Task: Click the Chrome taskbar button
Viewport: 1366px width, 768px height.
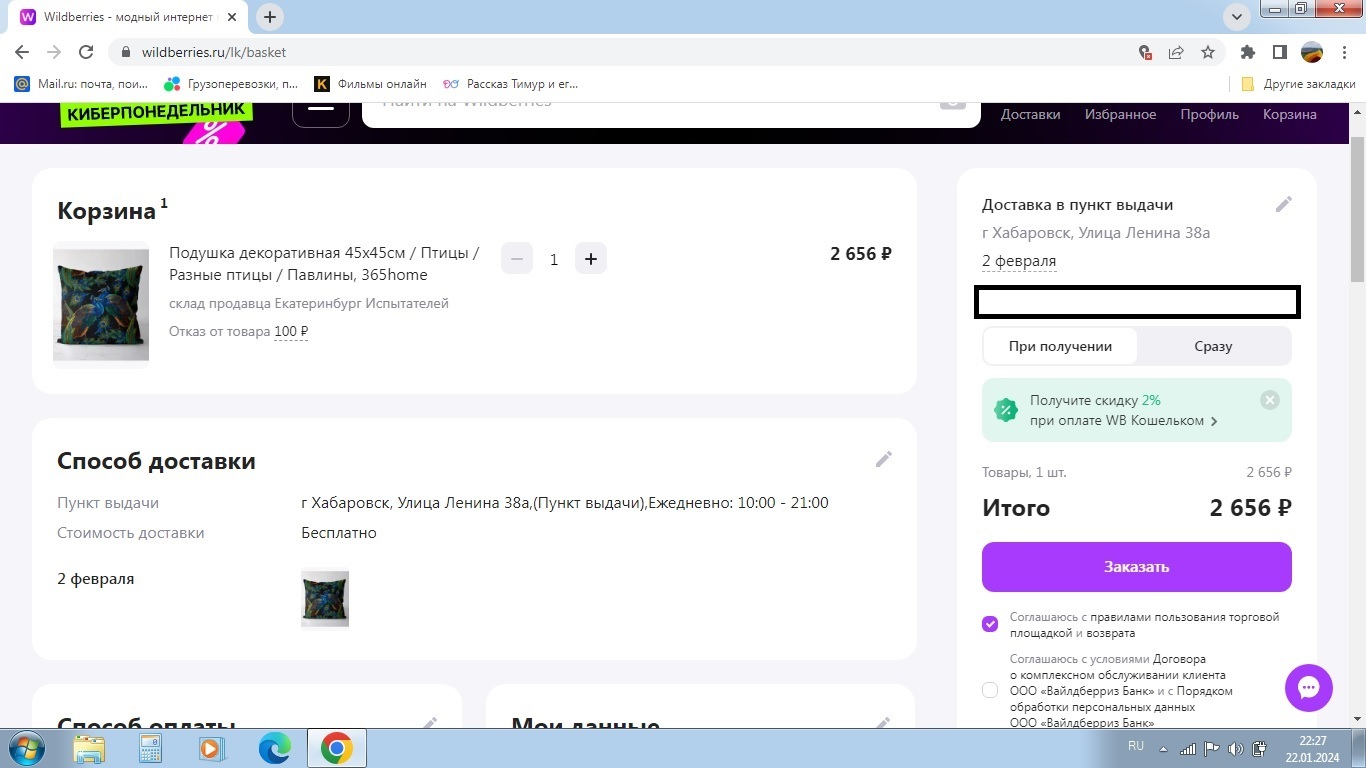Action: point(336,748)
